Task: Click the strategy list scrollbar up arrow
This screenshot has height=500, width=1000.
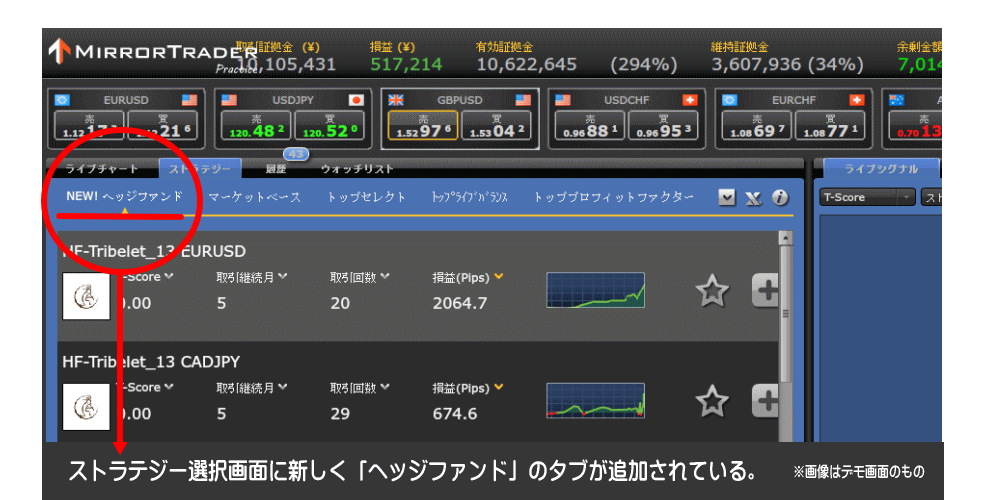Action: [x=786, y=237]
